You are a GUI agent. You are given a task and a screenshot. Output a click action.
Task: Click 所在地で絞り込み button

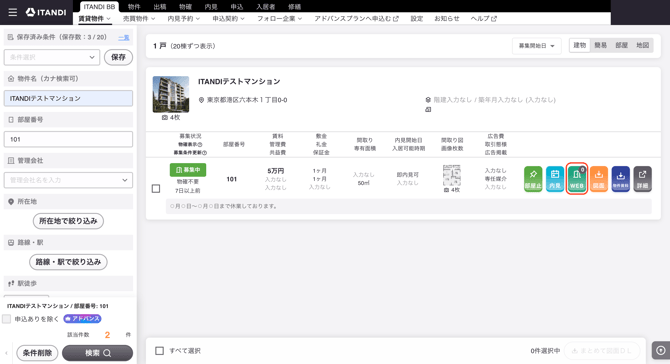click(x=68, y=221)
